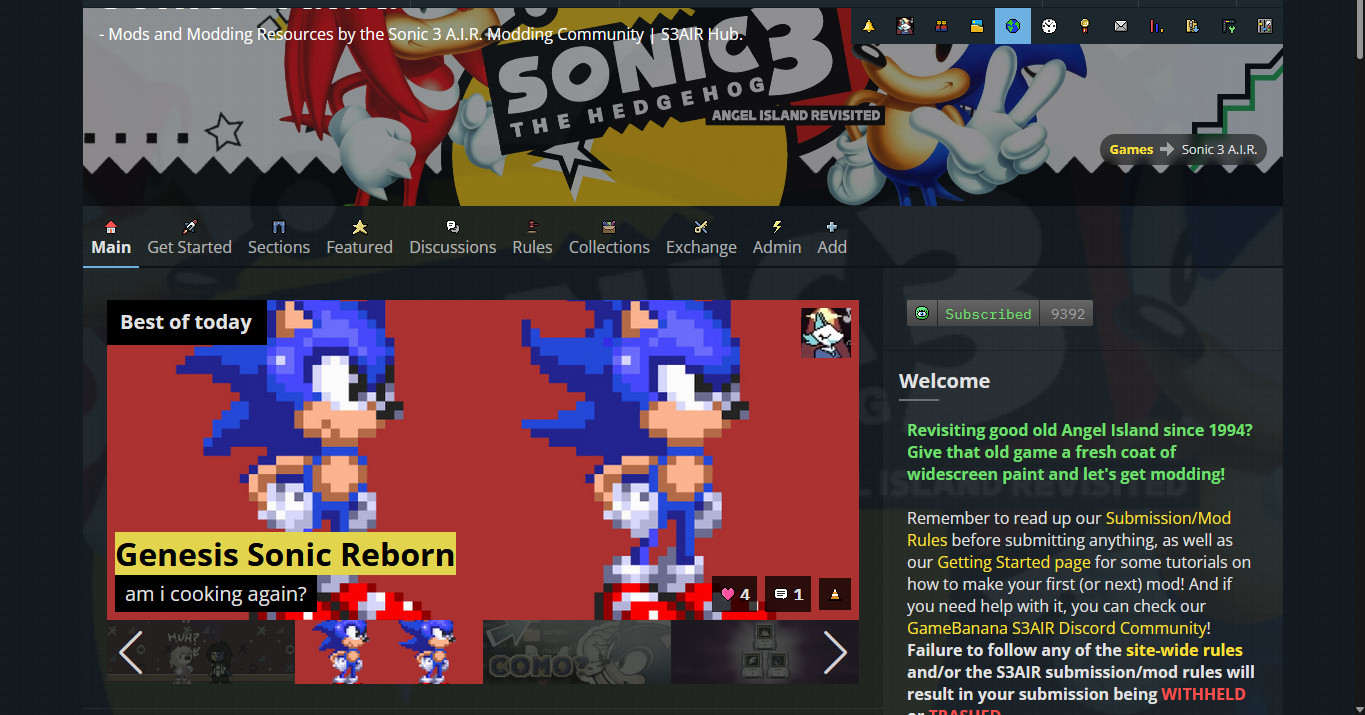Click the gavel icon next to Rules
1365x715 pixels.
coord(532,226)
